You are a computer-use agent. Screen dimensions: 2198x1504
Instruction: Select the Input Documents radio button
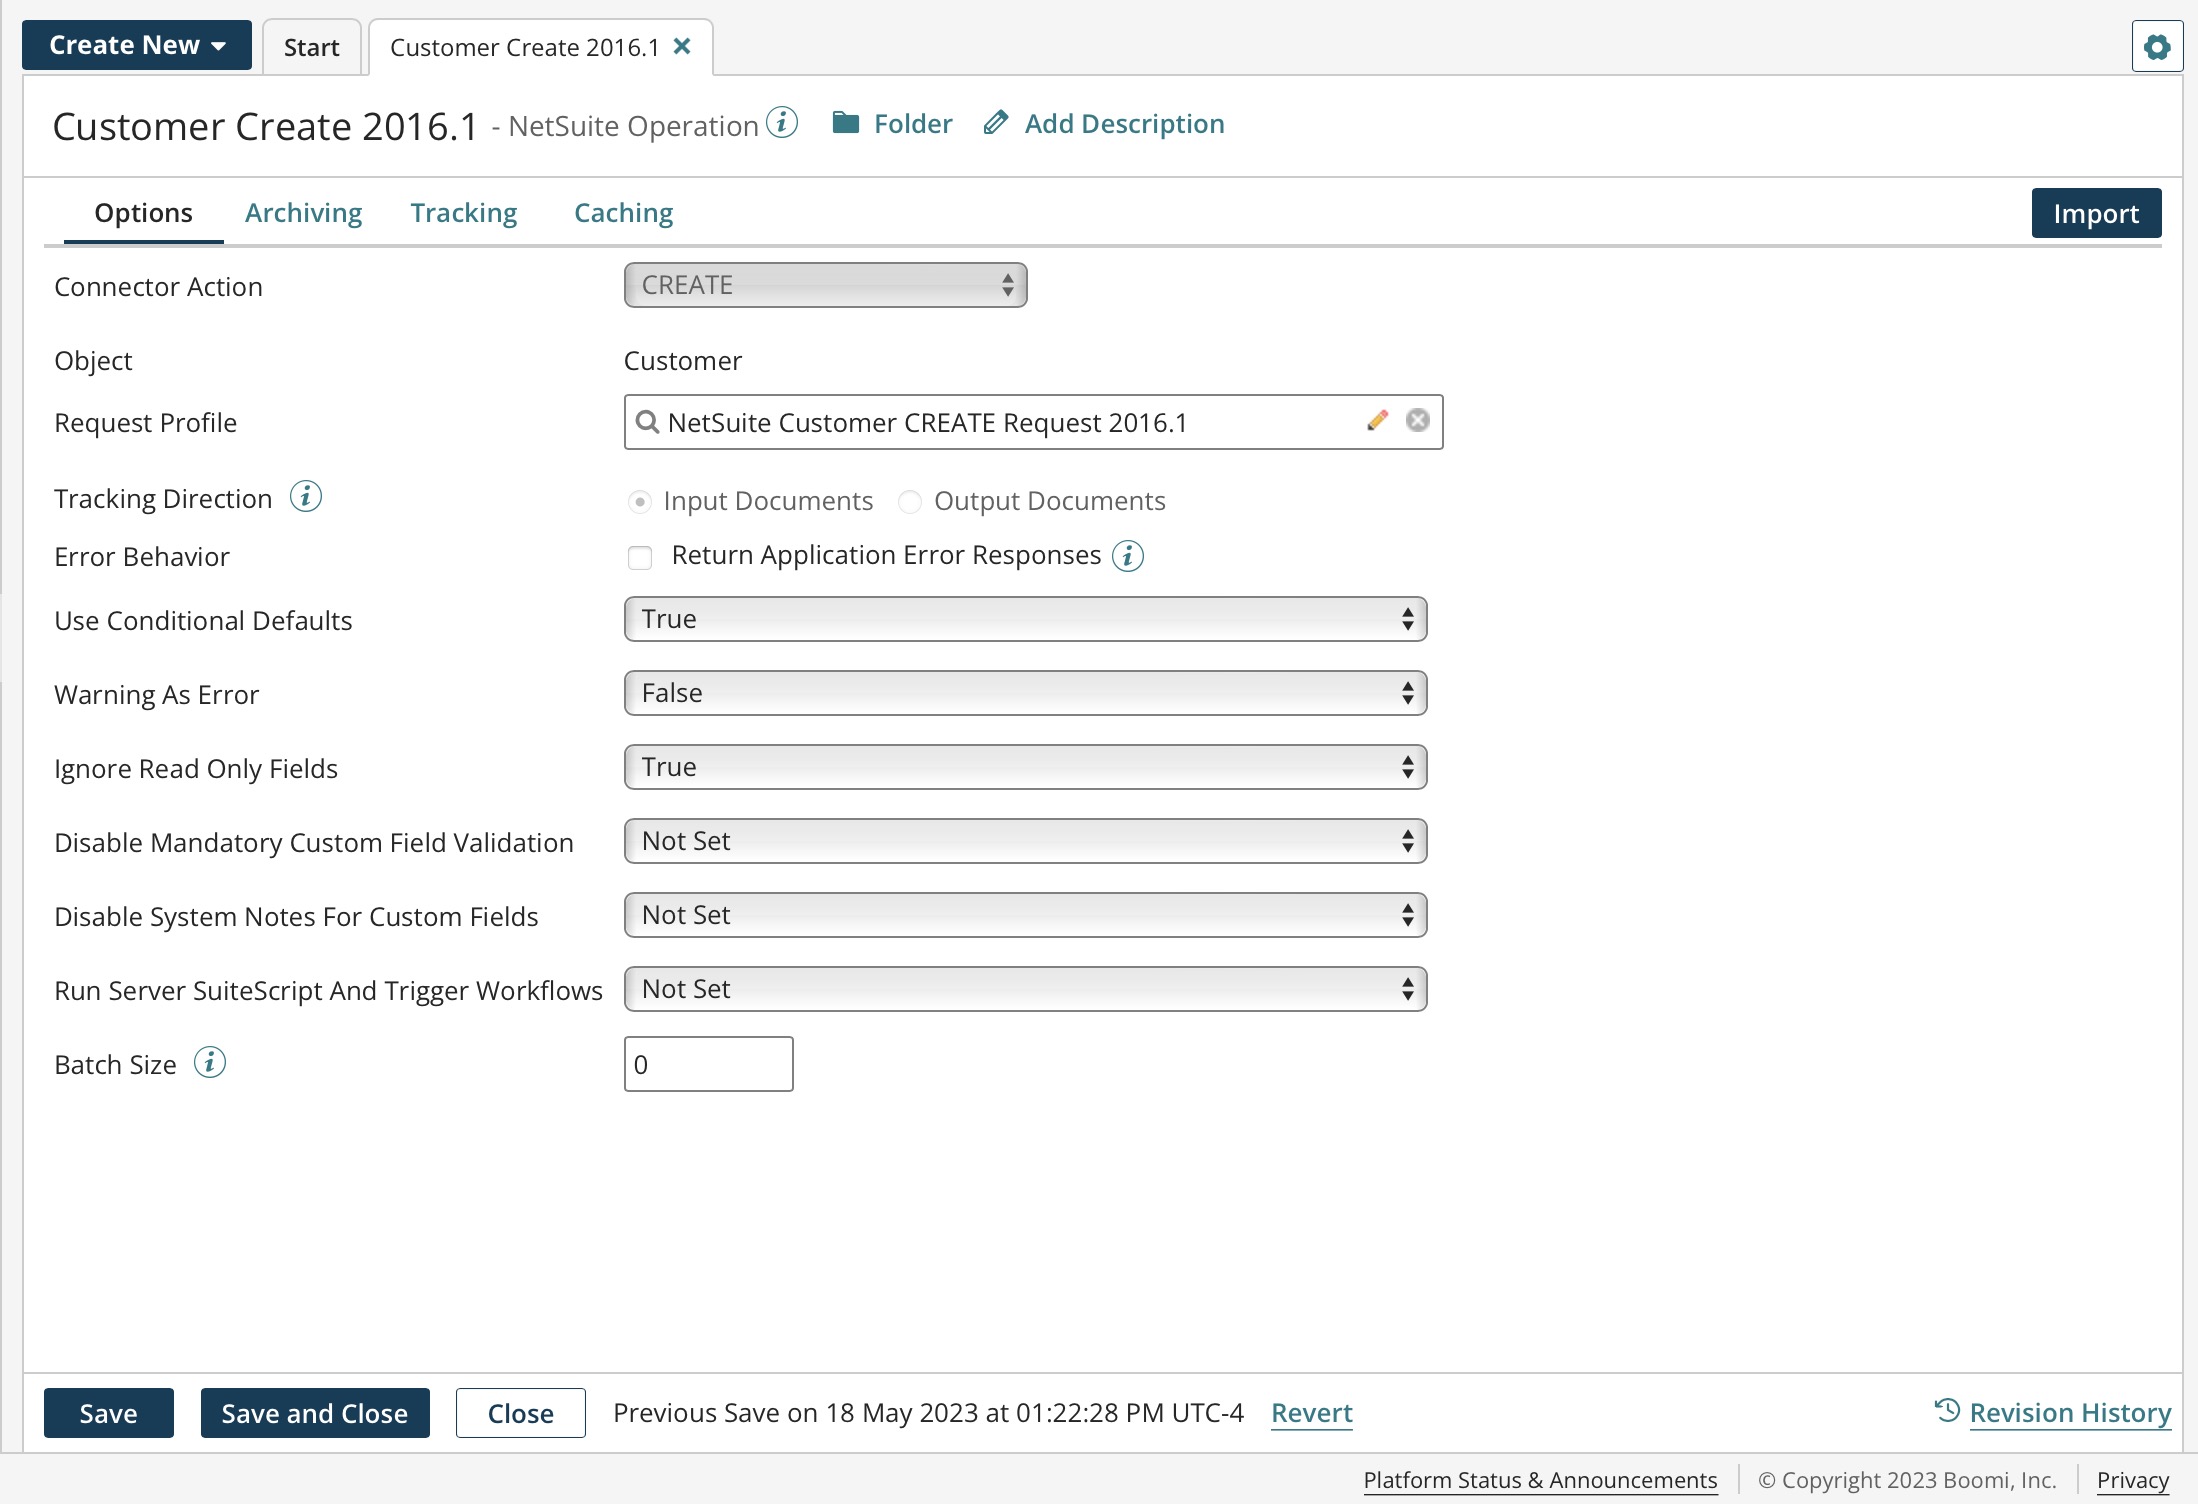pos(639,501)
